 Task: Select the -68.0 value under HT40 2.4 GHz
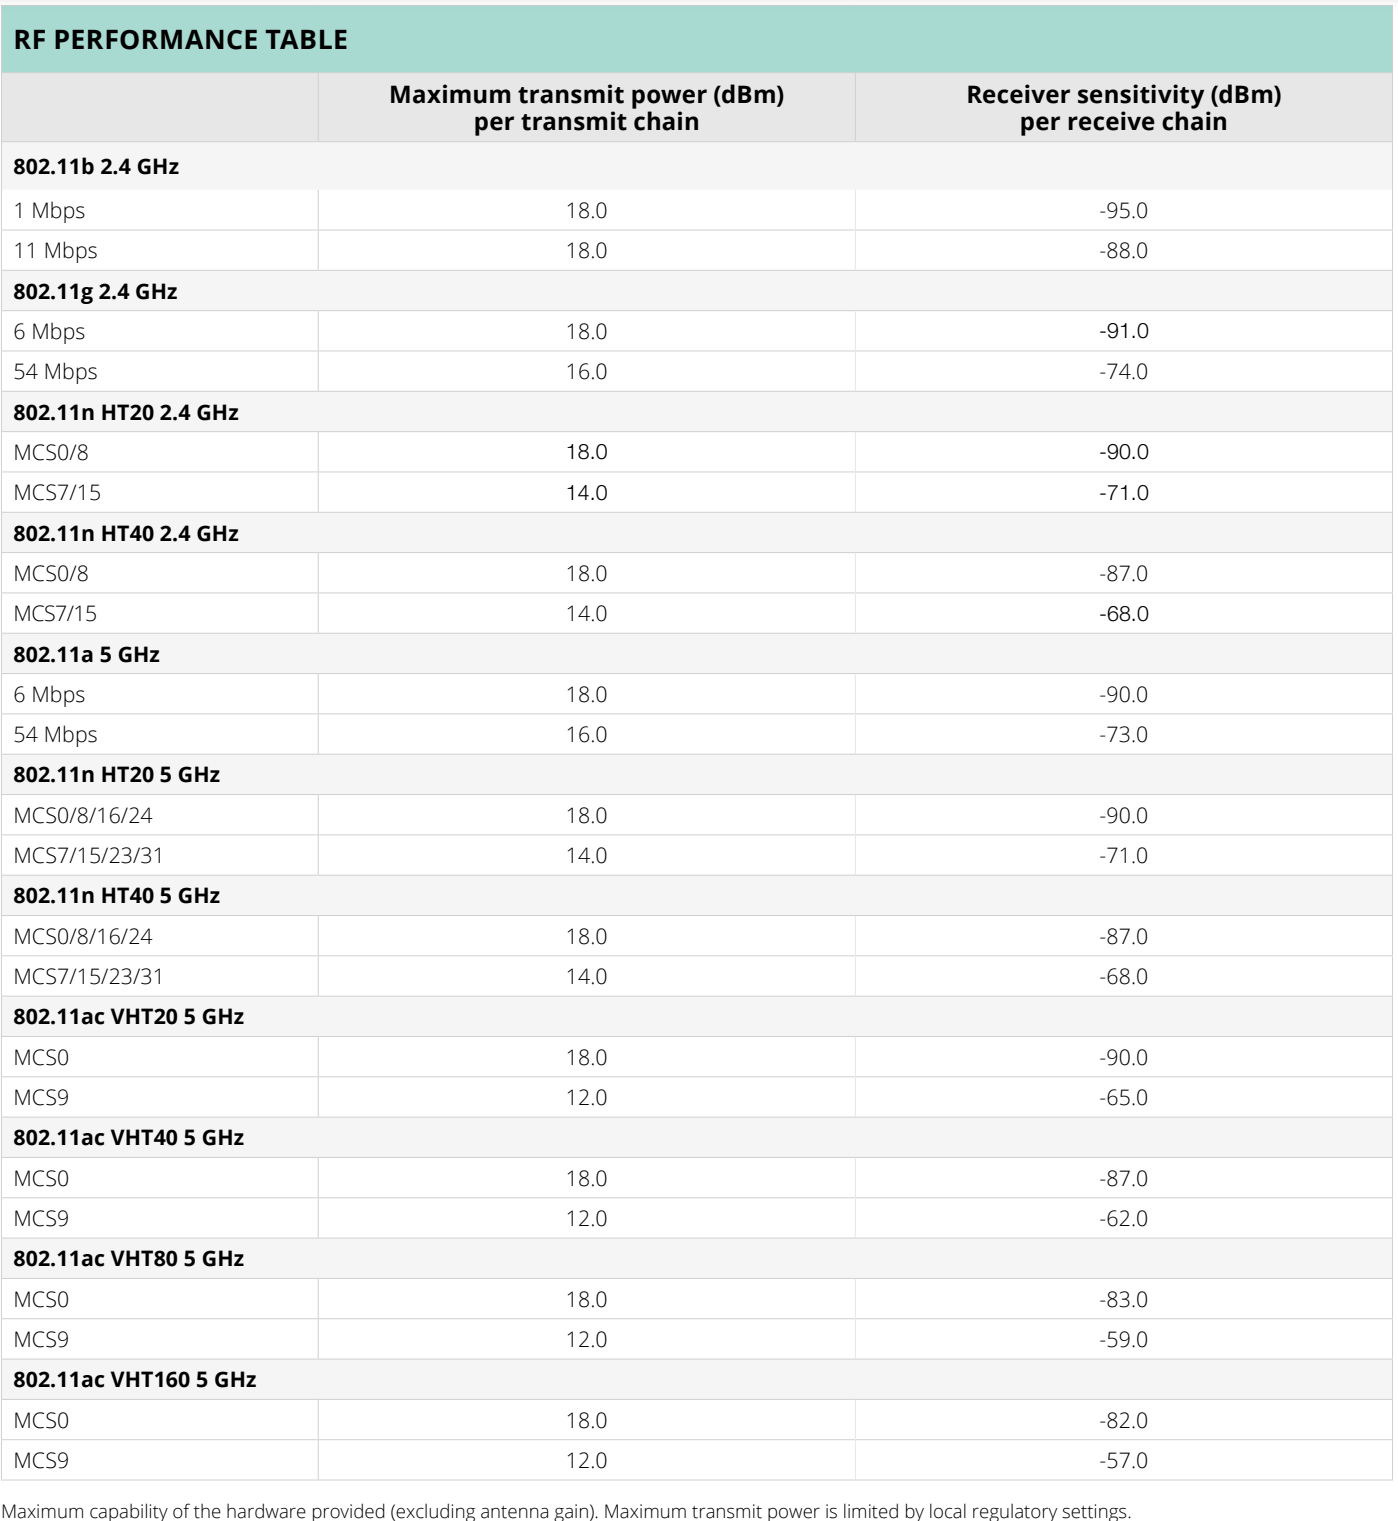click(1124, 614)
